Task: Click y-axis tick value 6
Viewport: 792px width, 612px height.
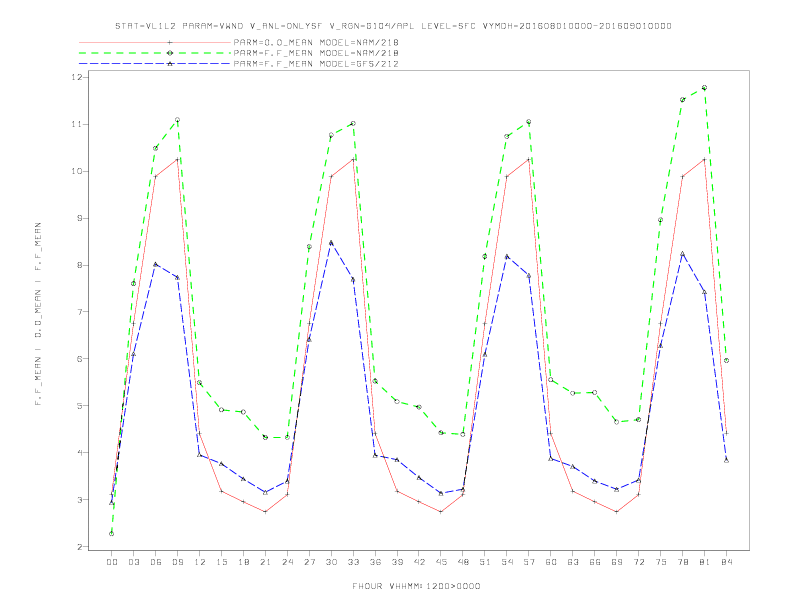Action: pyautogui.click(x=80, y=359)
